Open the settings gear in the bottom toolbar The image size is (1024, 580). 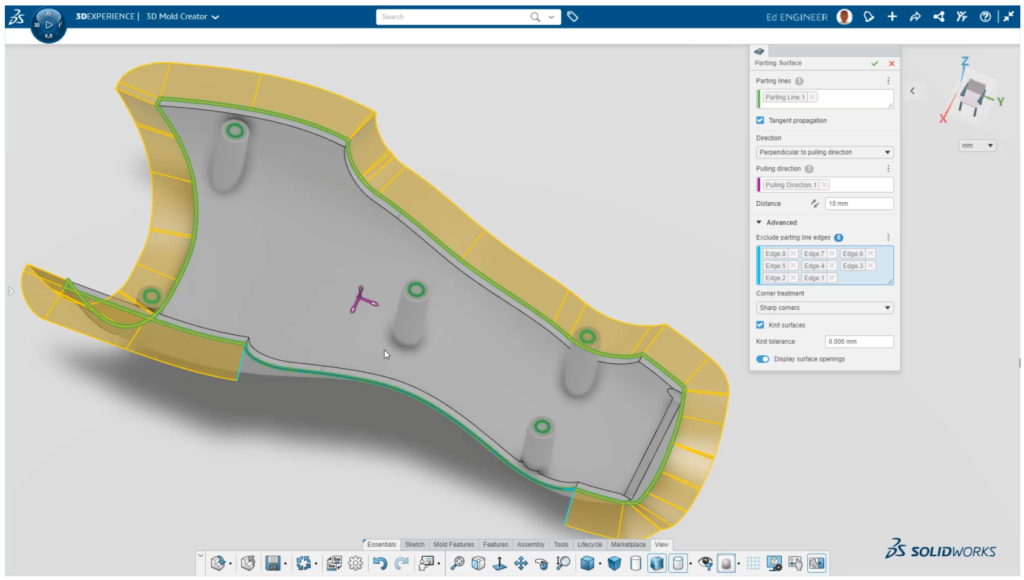coord(355,563)
